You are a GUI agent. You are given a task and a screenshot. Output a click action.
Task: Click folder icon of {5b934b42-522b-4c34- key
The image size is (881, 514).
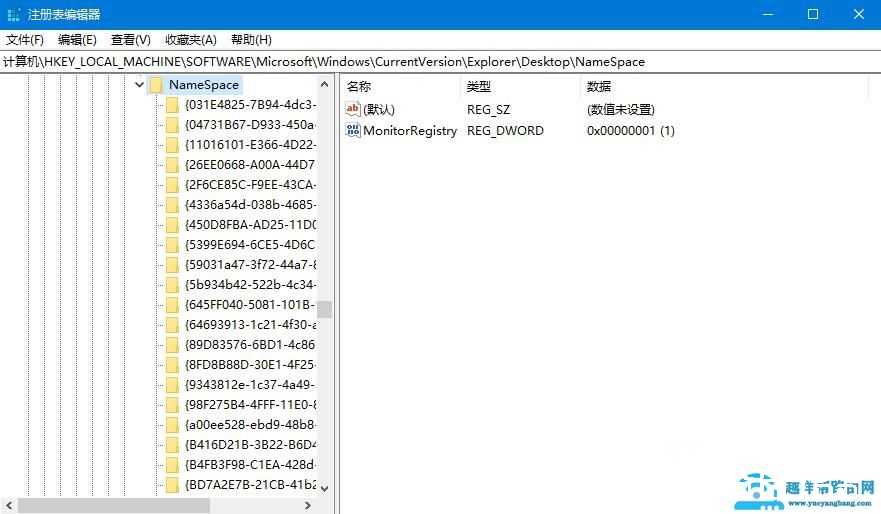click(x=172, y=285)
